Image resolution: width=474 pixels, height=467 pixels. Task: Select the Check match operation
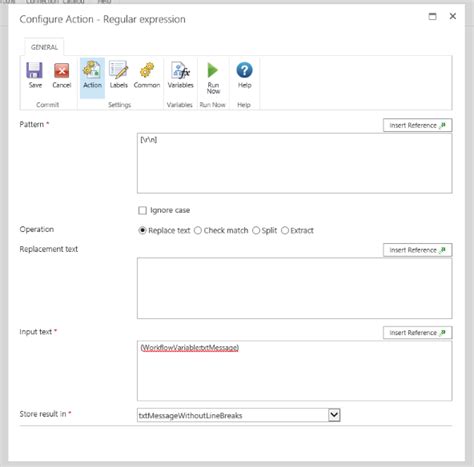198,230
